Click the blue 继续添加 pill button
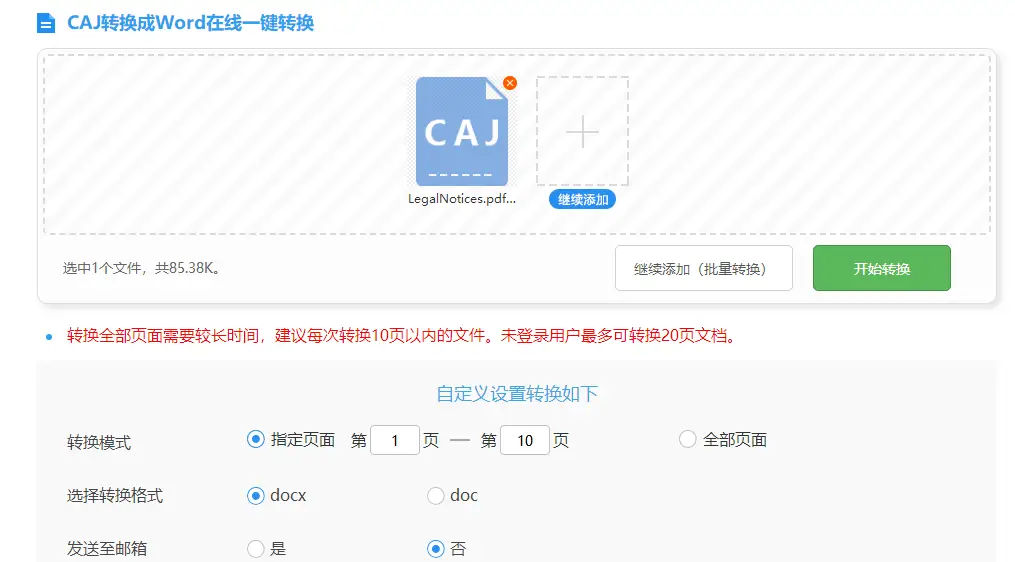 point(583,199)
